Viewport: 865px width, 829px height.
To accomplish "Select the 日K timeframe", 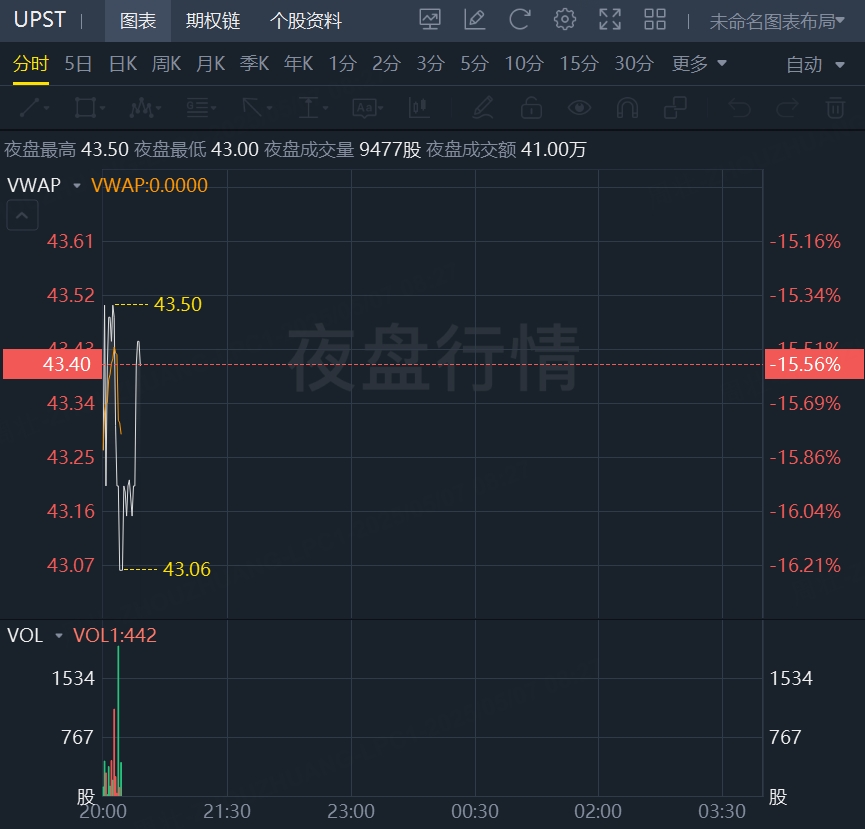I will [123, 63].
